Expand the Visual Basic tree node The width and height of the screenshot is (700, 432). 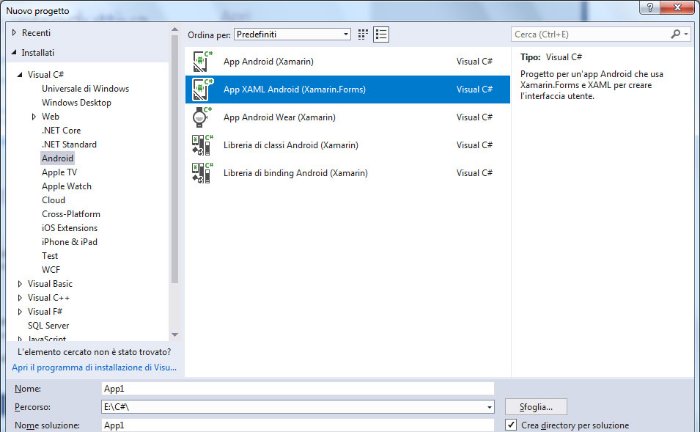click(x=20, y=284)
